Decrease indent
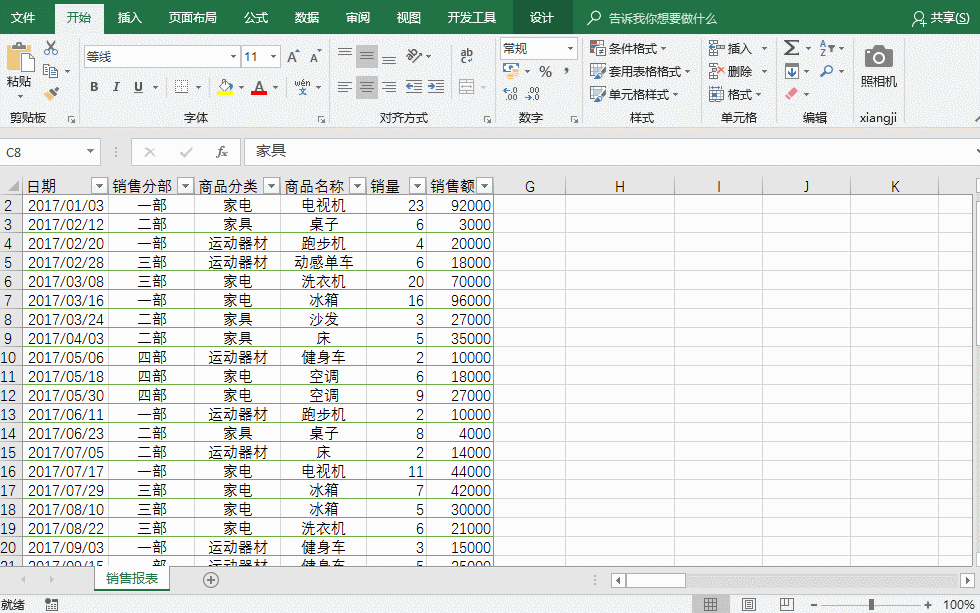980x613 pixels. click(414, 87)
